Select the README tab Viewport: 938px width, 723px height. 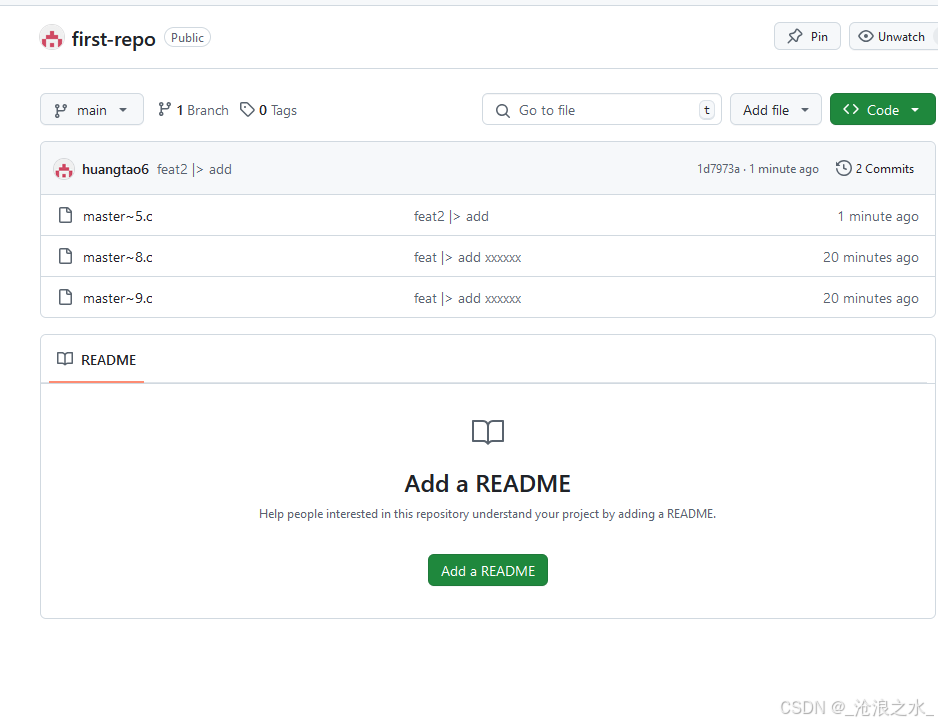96,359
